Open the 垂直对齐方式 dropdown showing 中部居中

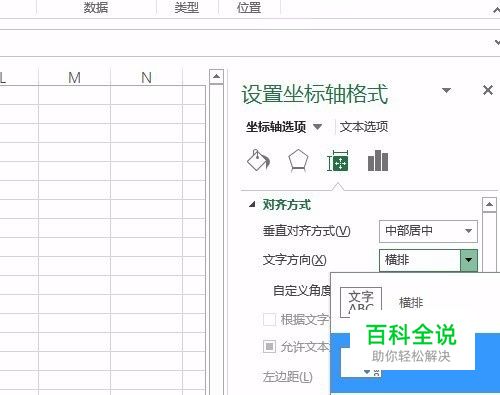[x=428, y=231]
